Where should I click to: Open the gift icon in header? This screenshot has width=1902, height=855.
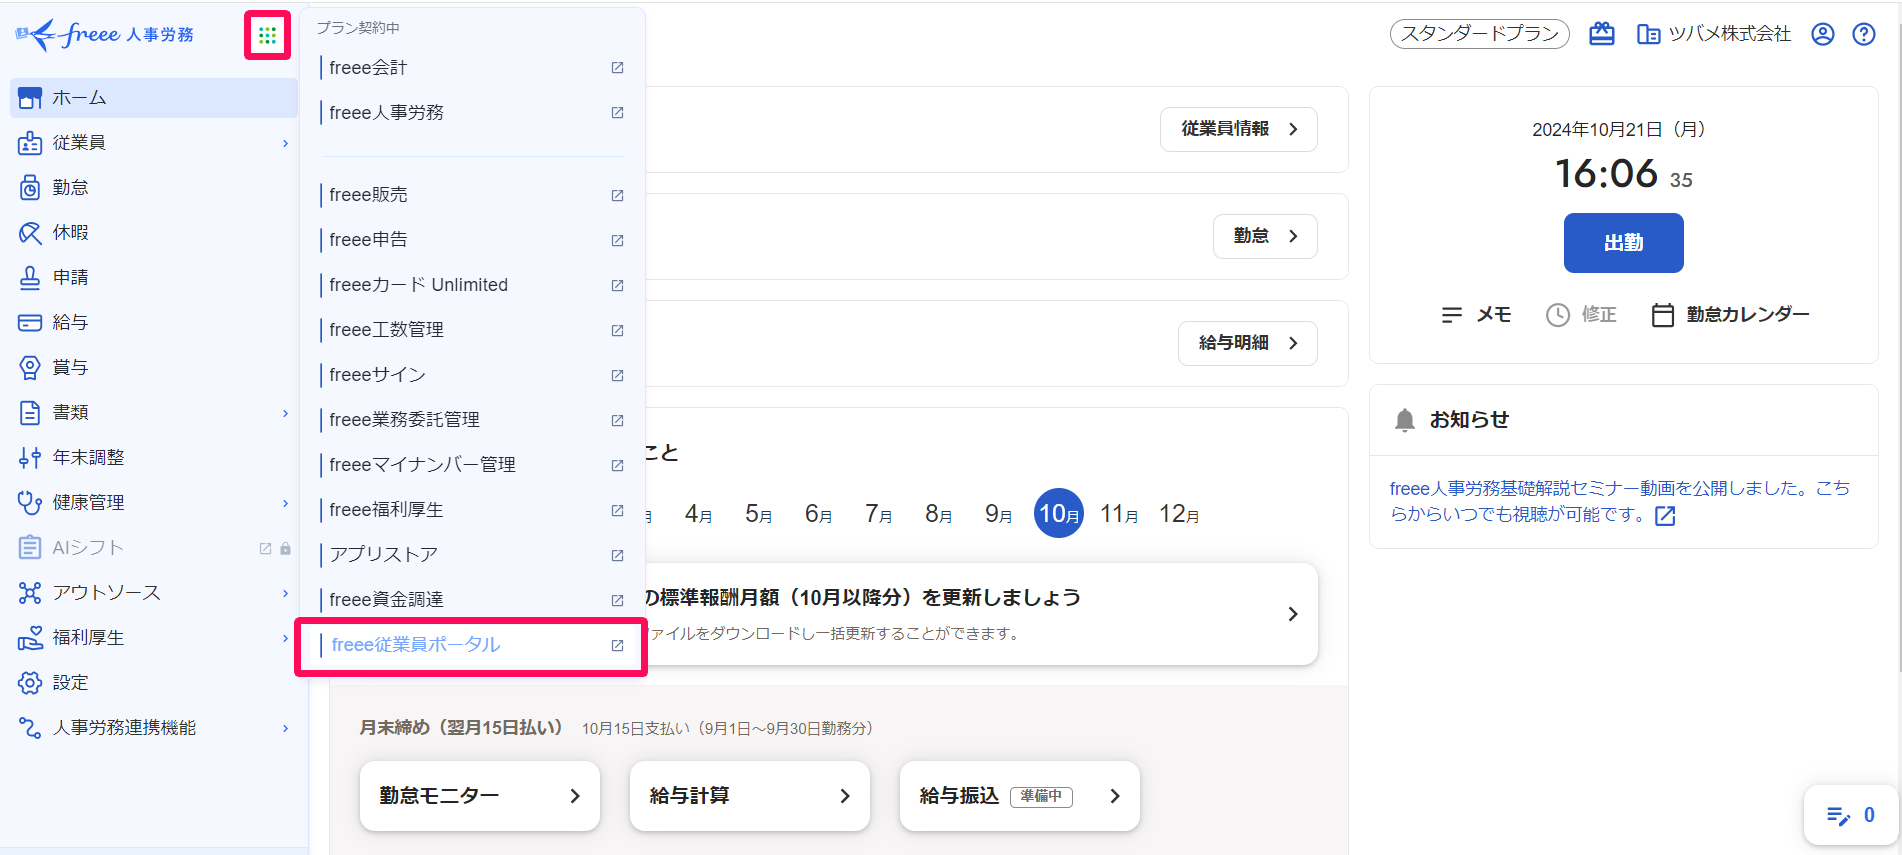(1602, 34)
